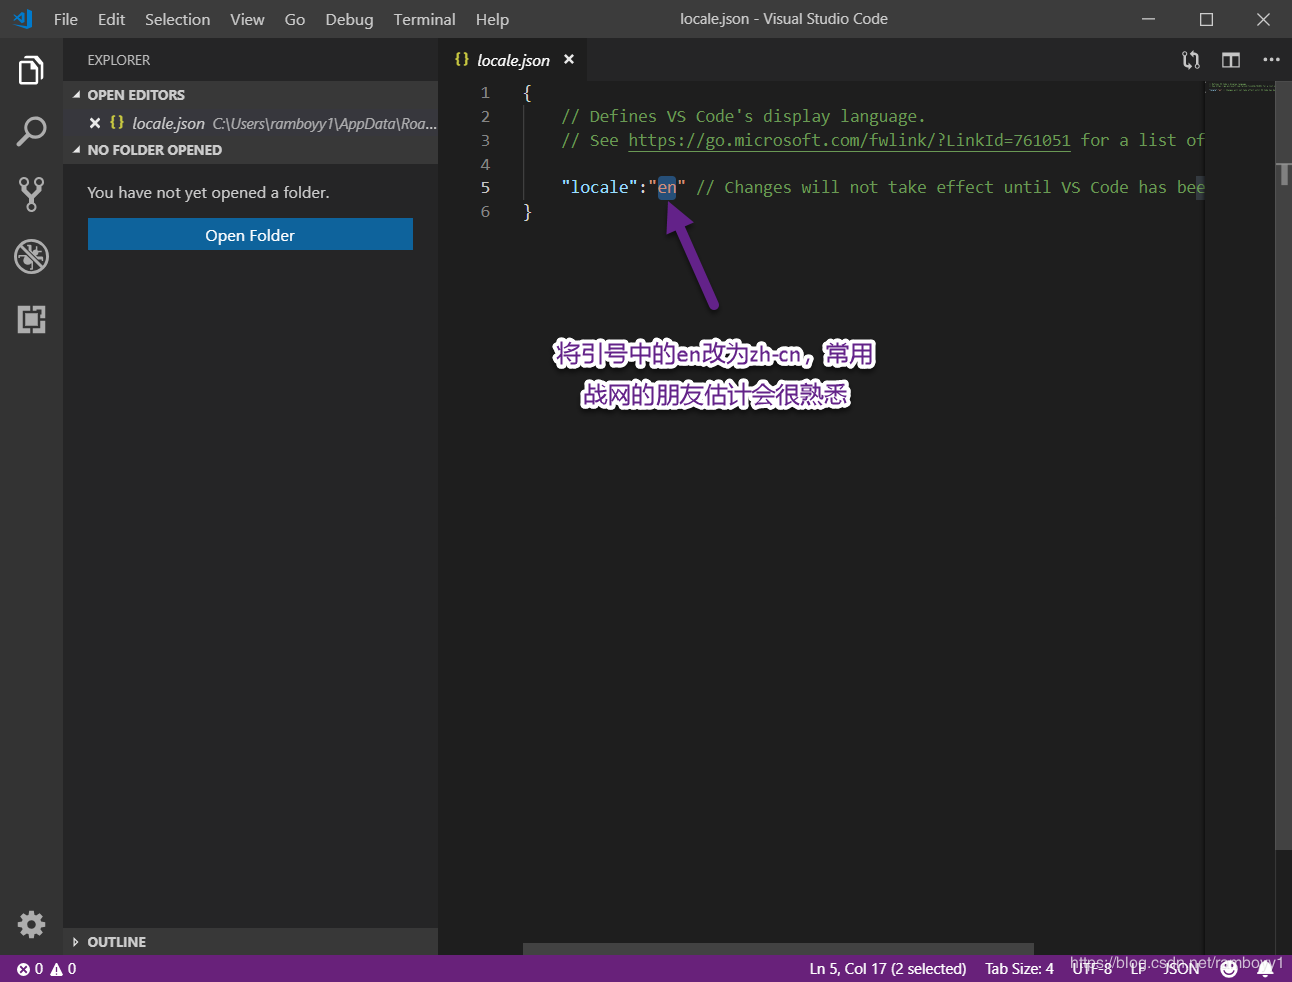Open the File menu
Viewport: 1292px width, 982px height.
coord(66,19)
